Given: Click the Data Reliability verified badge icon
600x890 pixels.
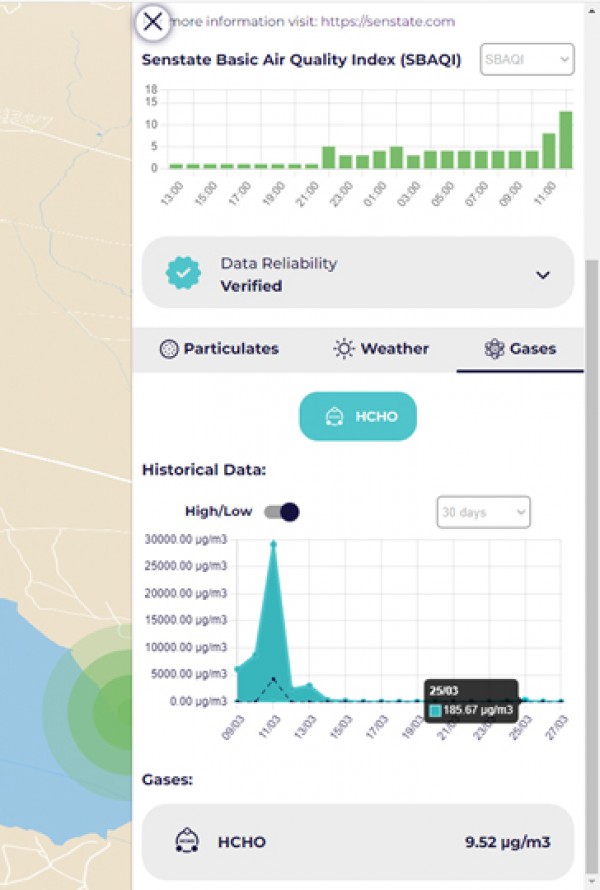Looking at the screenshot, I should point(183,273).
